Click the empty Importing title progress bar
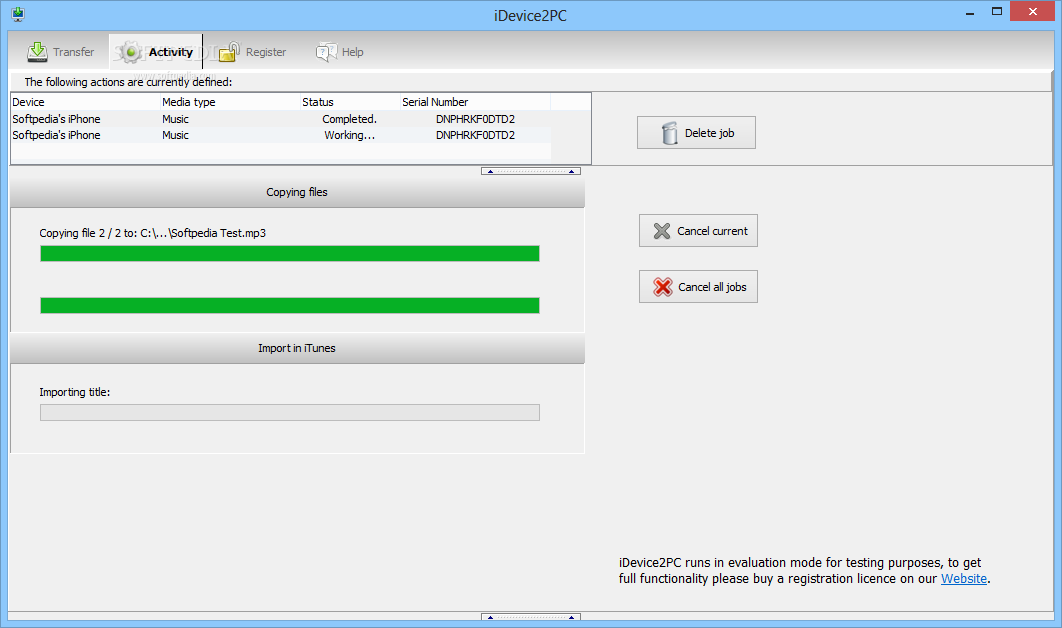 click(x=290, y=413)
